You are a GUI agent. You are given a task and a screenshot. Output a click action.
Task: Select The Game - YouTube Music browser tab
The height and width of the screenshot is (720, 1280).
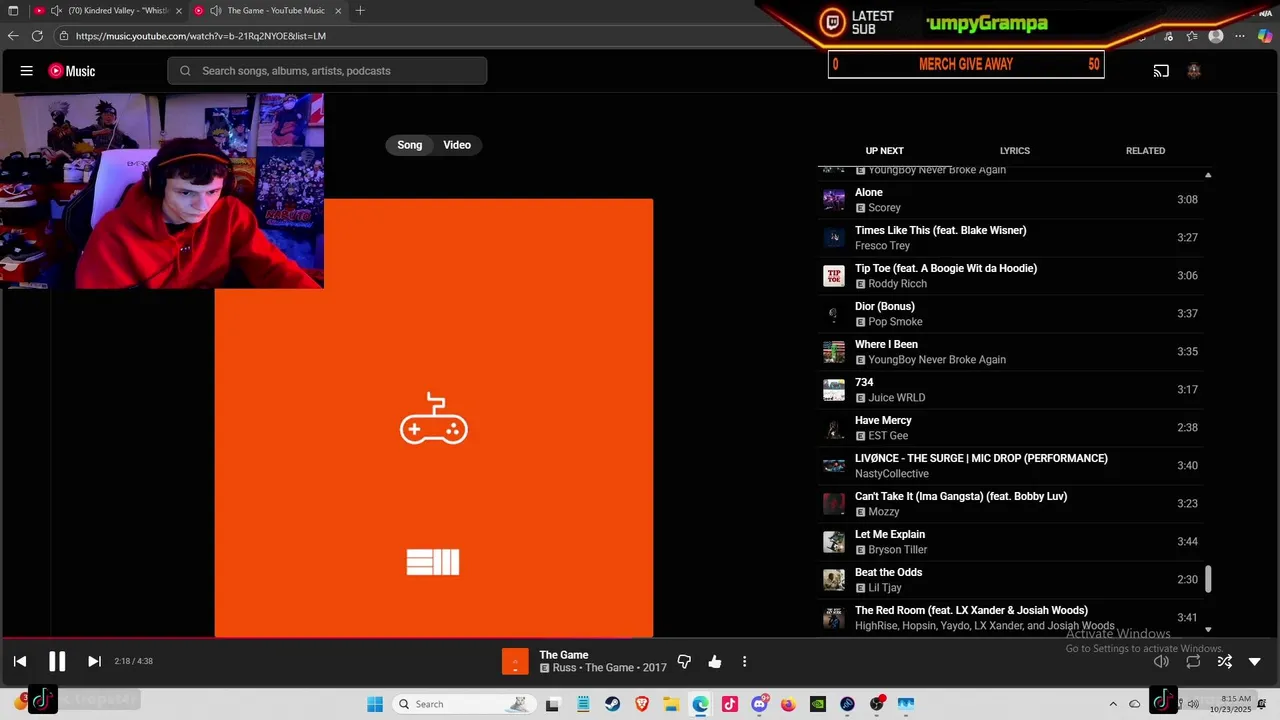click(x=268, y=10)
